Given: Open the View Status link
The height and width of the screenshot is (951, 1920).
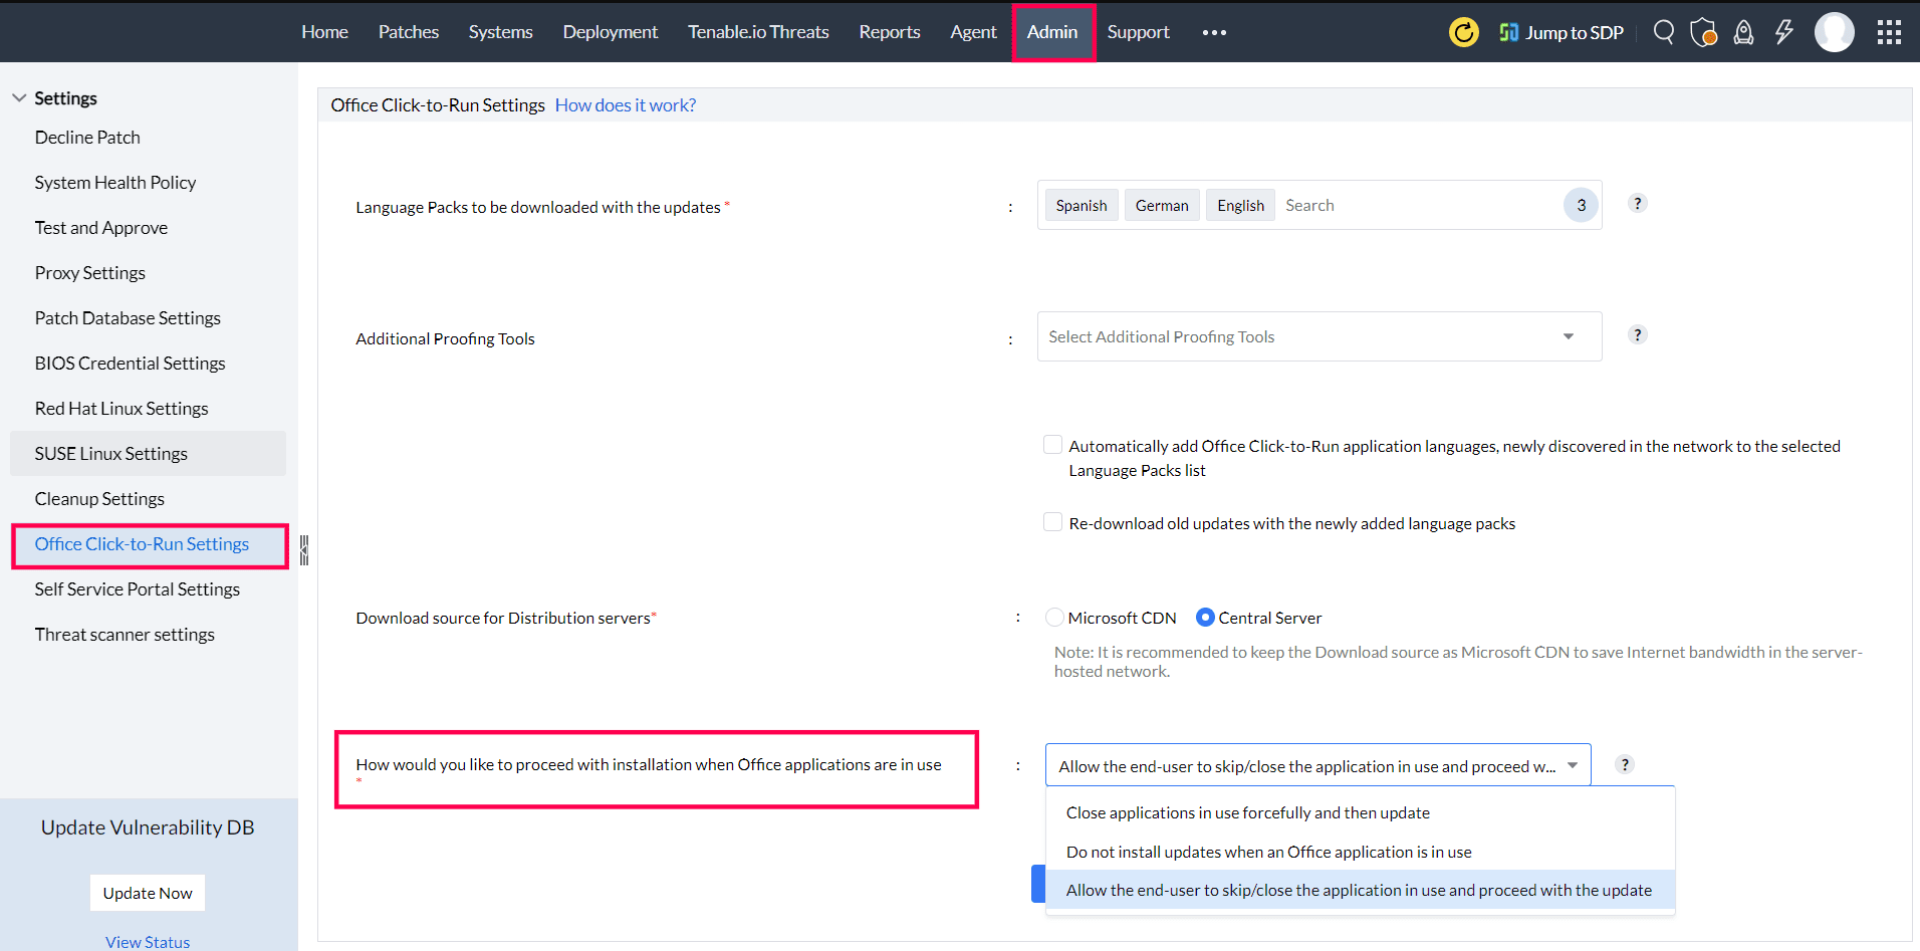Looking at the screenshot, I should [x=148, y=942].
